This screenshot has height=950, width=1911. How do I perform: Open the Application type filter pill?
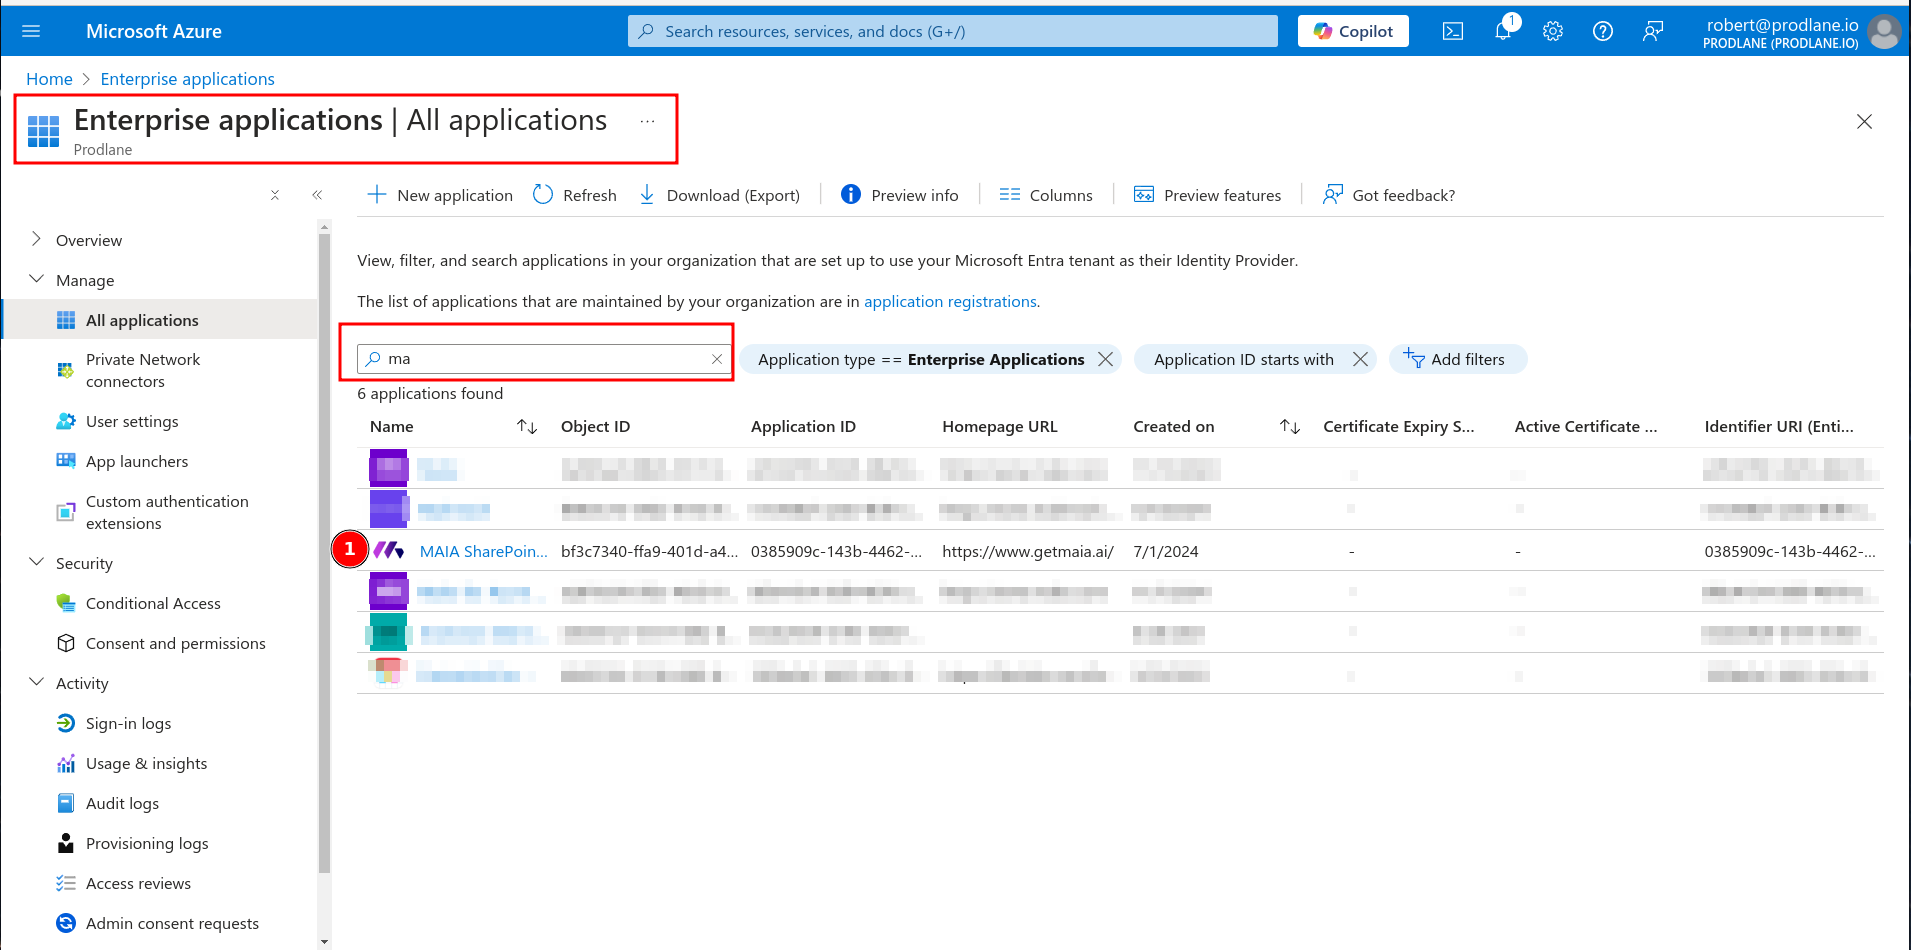[x=921, y=359]
